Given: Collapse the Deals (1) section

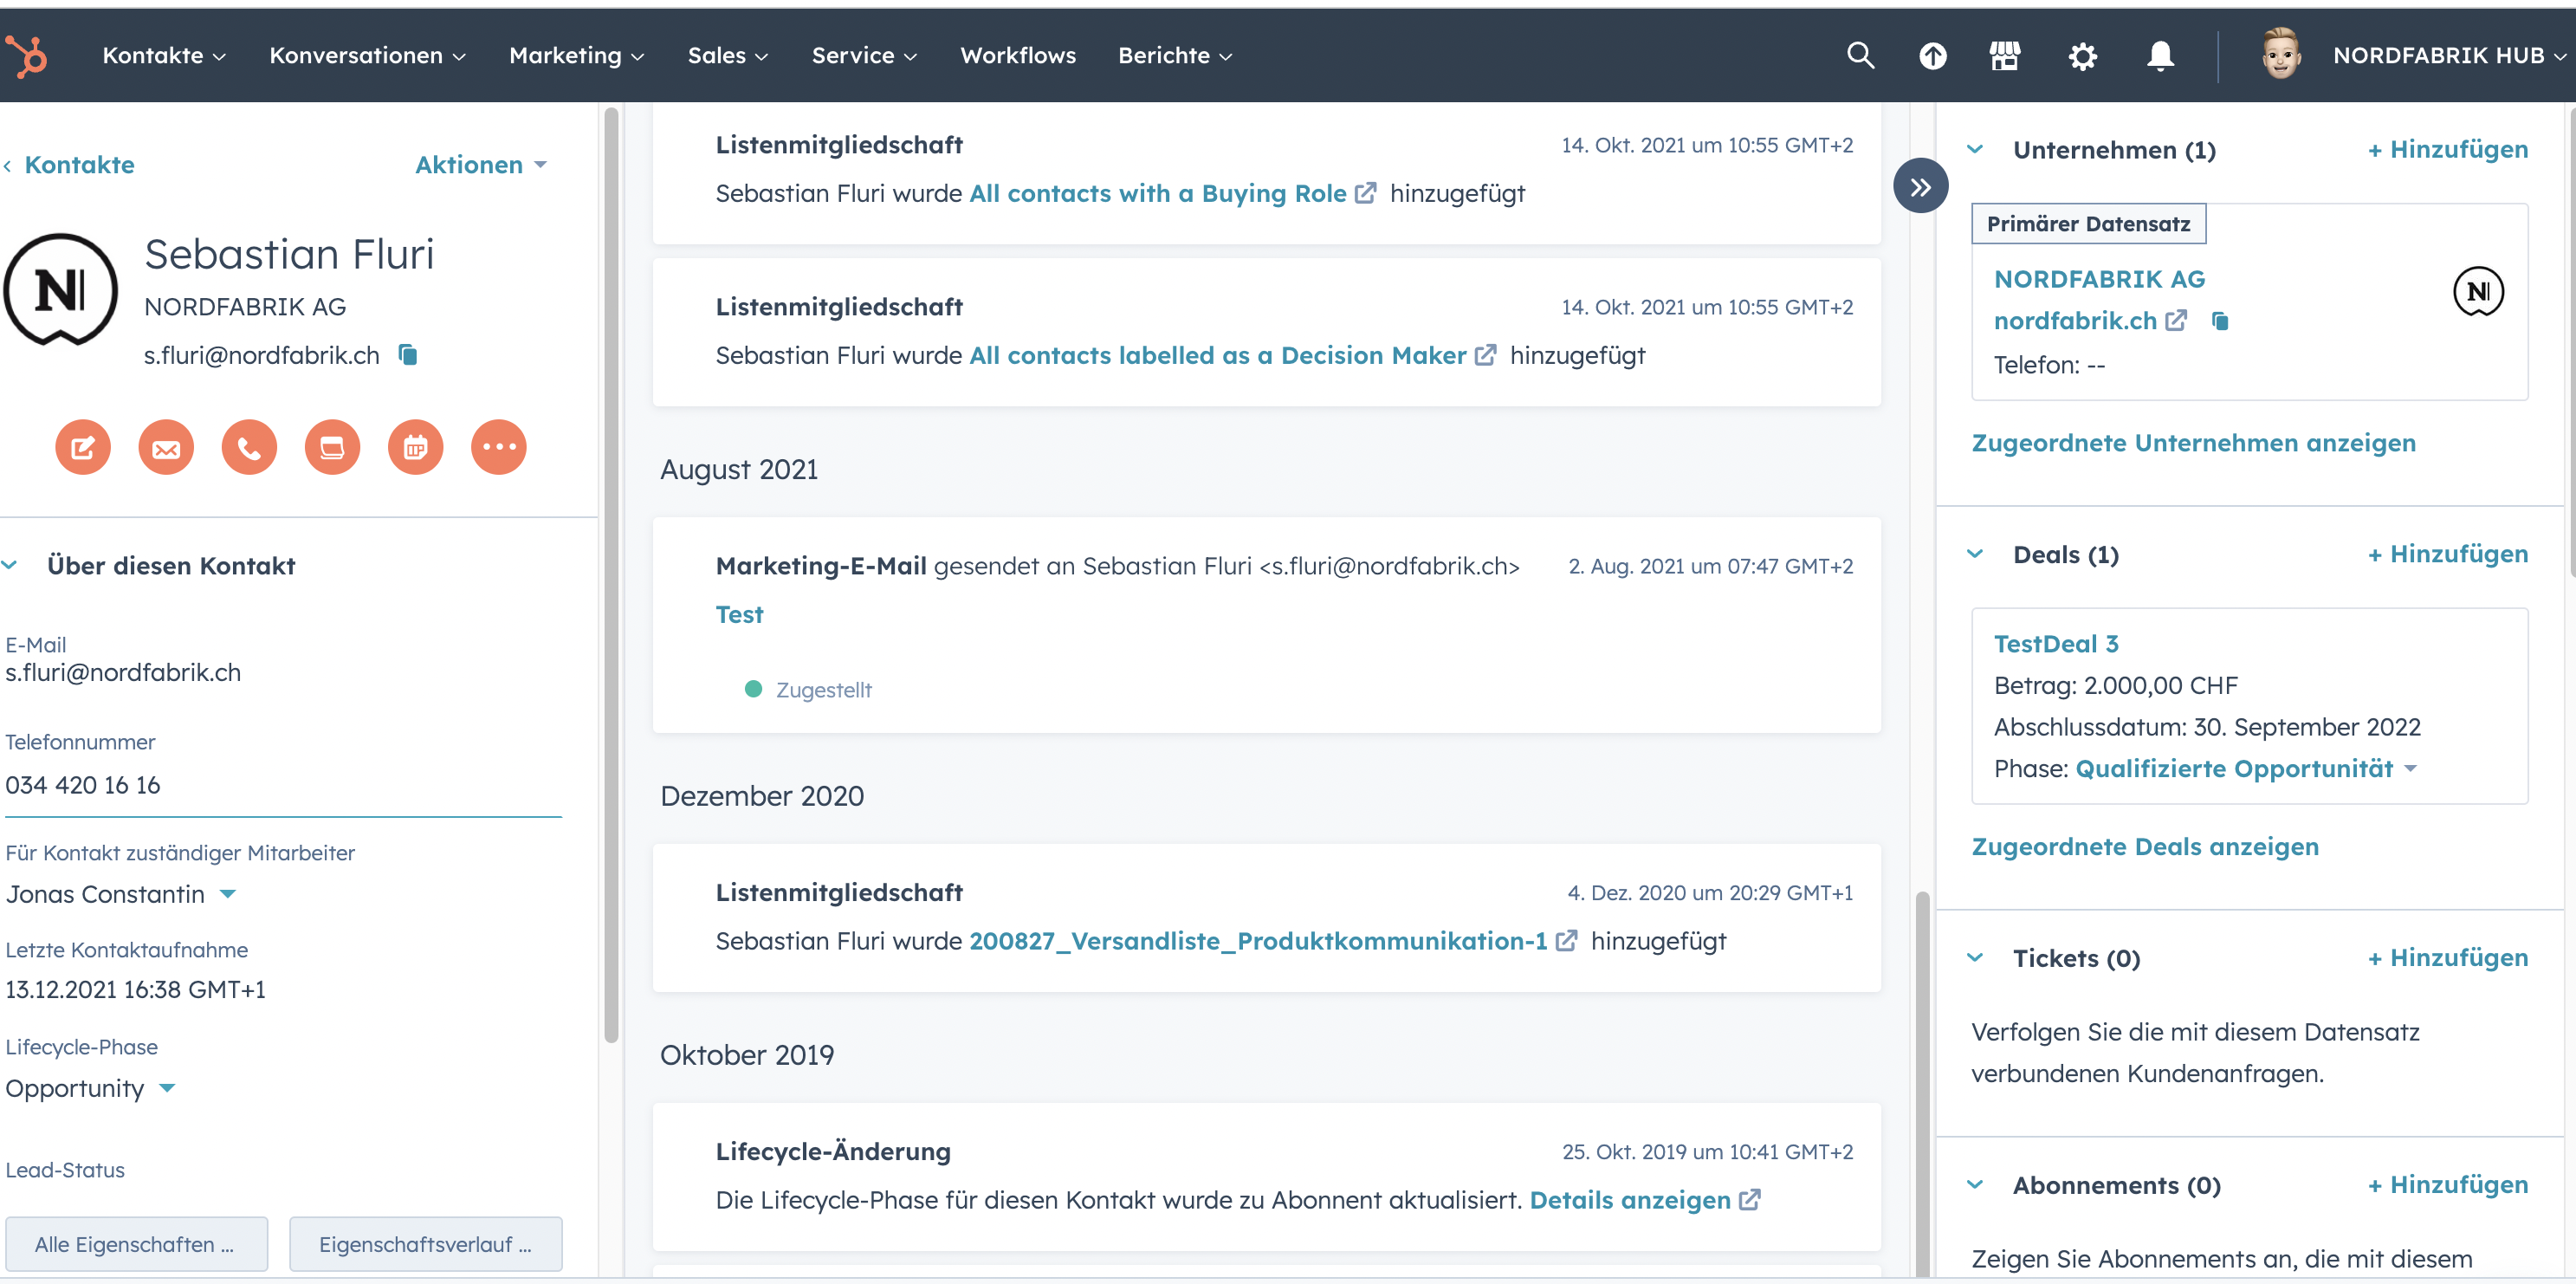Looking at the screenshot, I should coord(1975,554).
